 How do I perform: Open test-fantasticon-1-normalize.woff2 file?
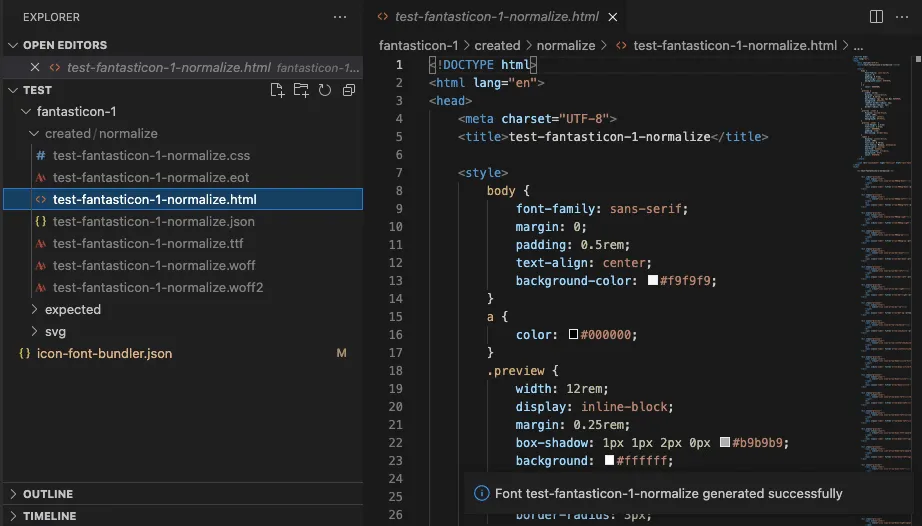[158, 287]
